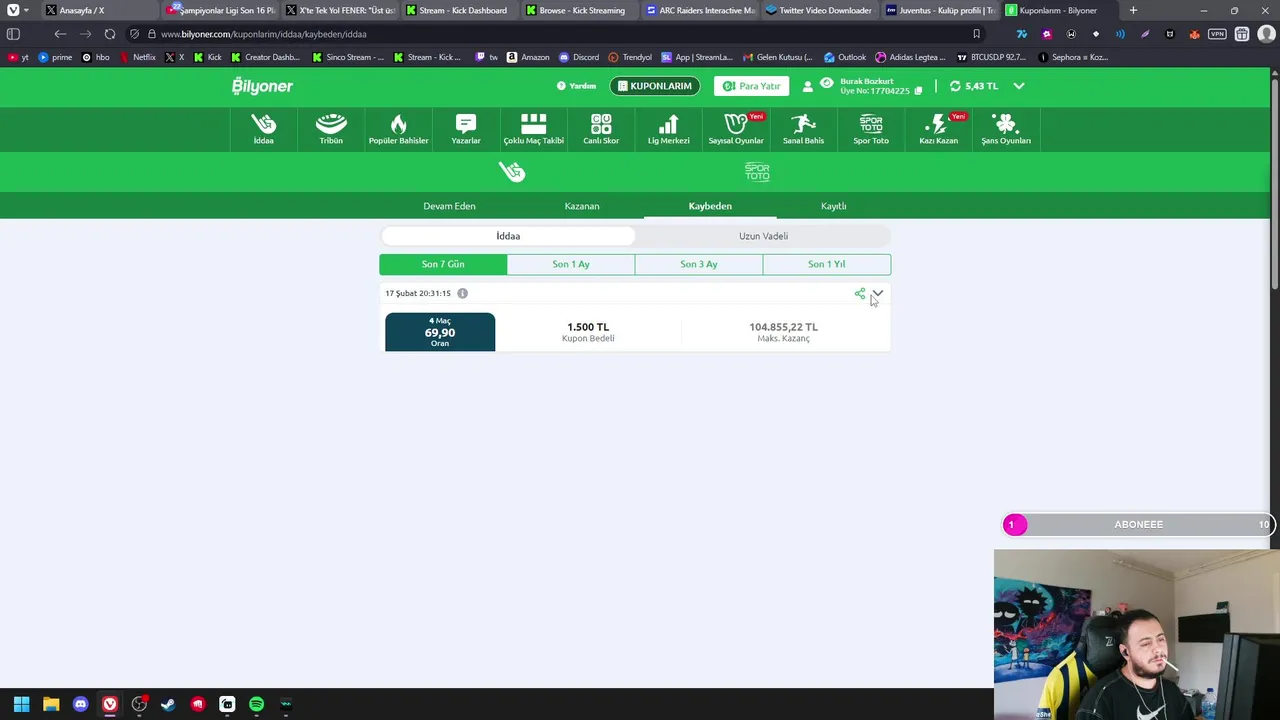Open the Netflix bookmark
The width and height of the screenshot is (1280, 720).
tap(138, 57)
